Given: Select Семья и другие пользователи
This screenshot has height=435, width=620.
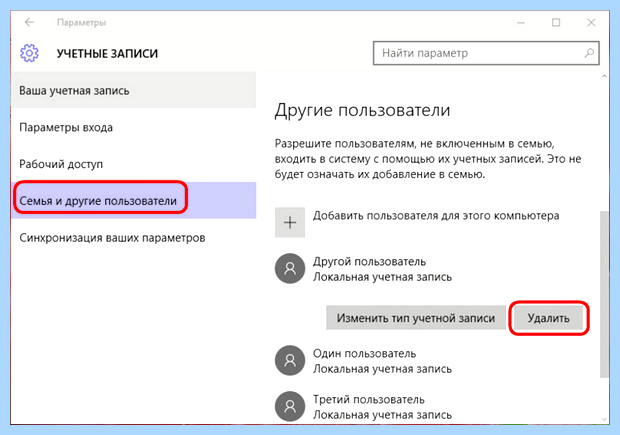Looking at the screenshot, I should (134, 200).
